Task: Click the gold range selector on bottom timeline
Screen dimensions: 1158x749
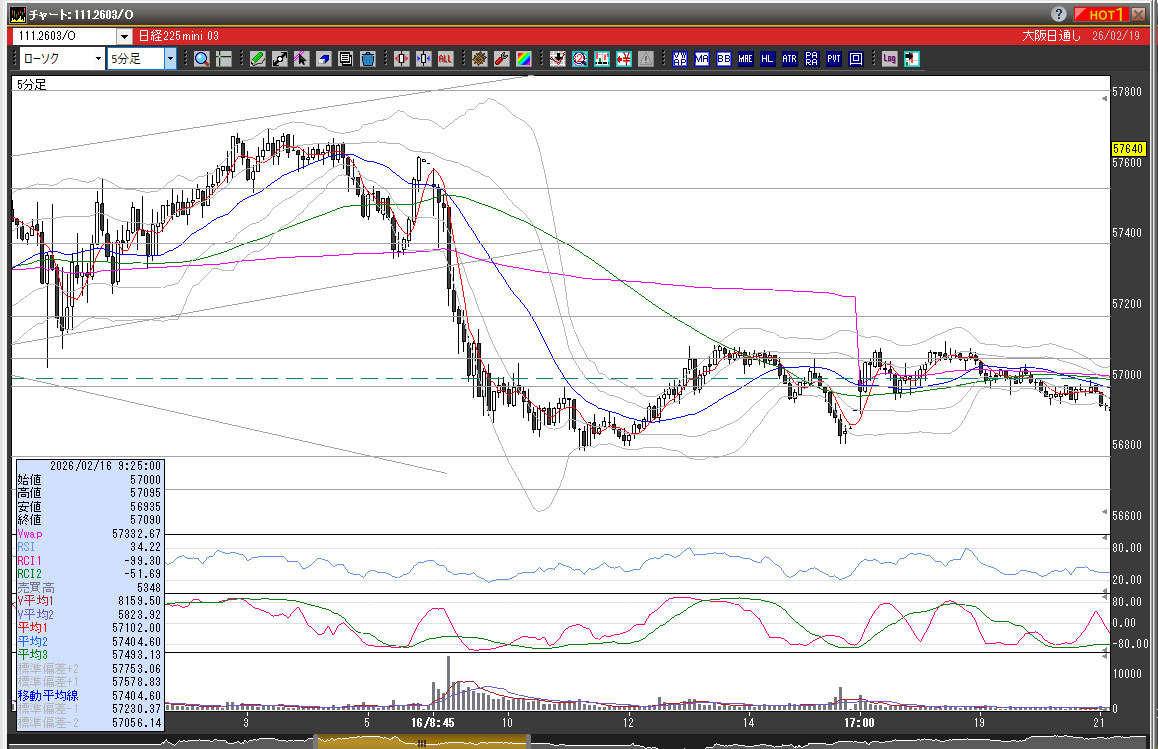Action: pos(421,742)
